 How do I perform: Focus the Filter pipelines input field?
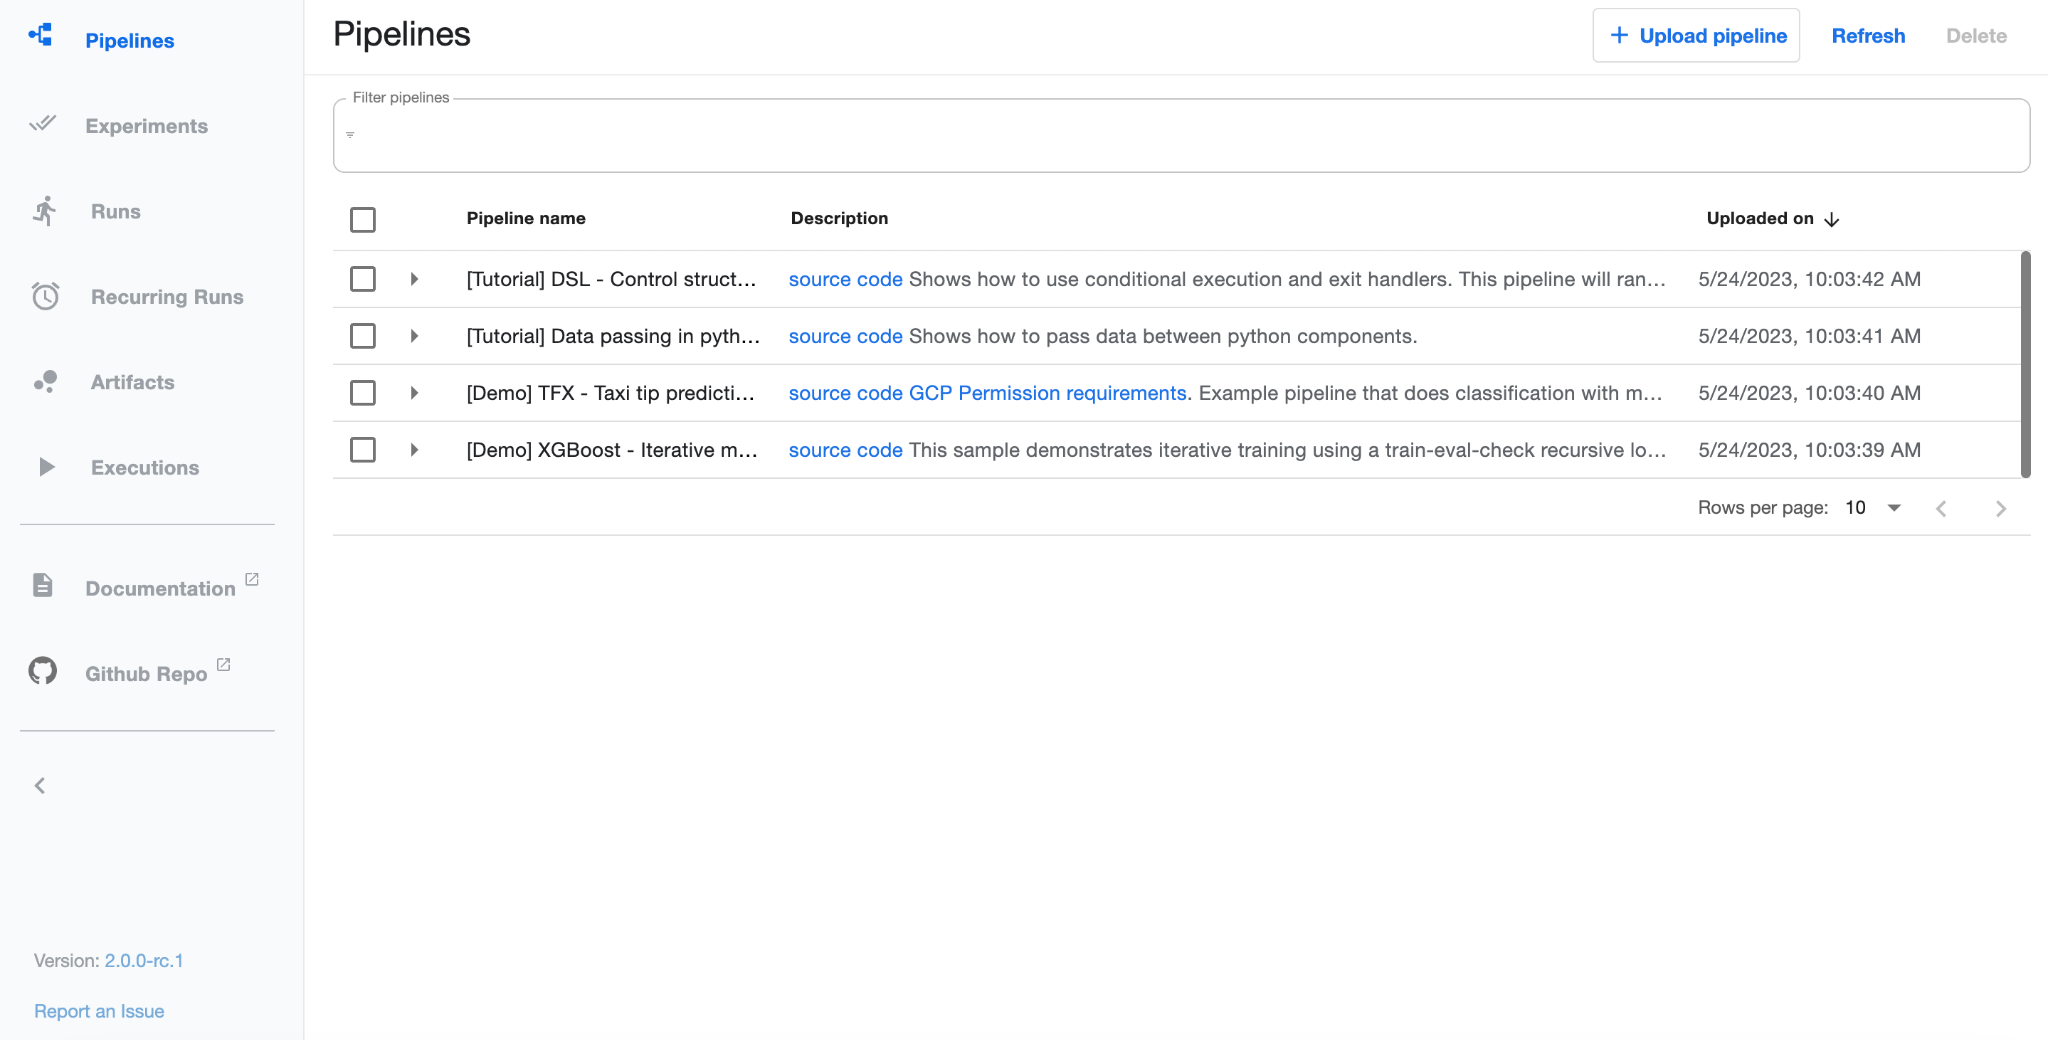click(1180, 137)
